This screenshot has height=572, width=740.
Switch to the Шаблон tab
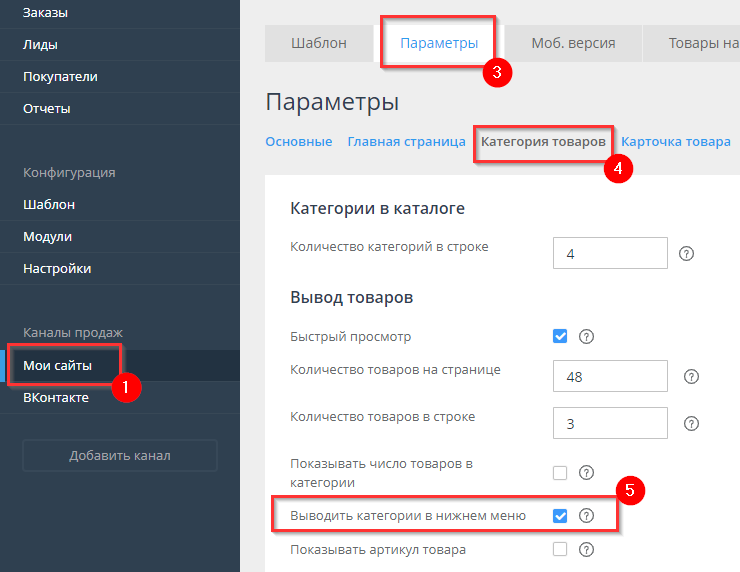point(318,43)
